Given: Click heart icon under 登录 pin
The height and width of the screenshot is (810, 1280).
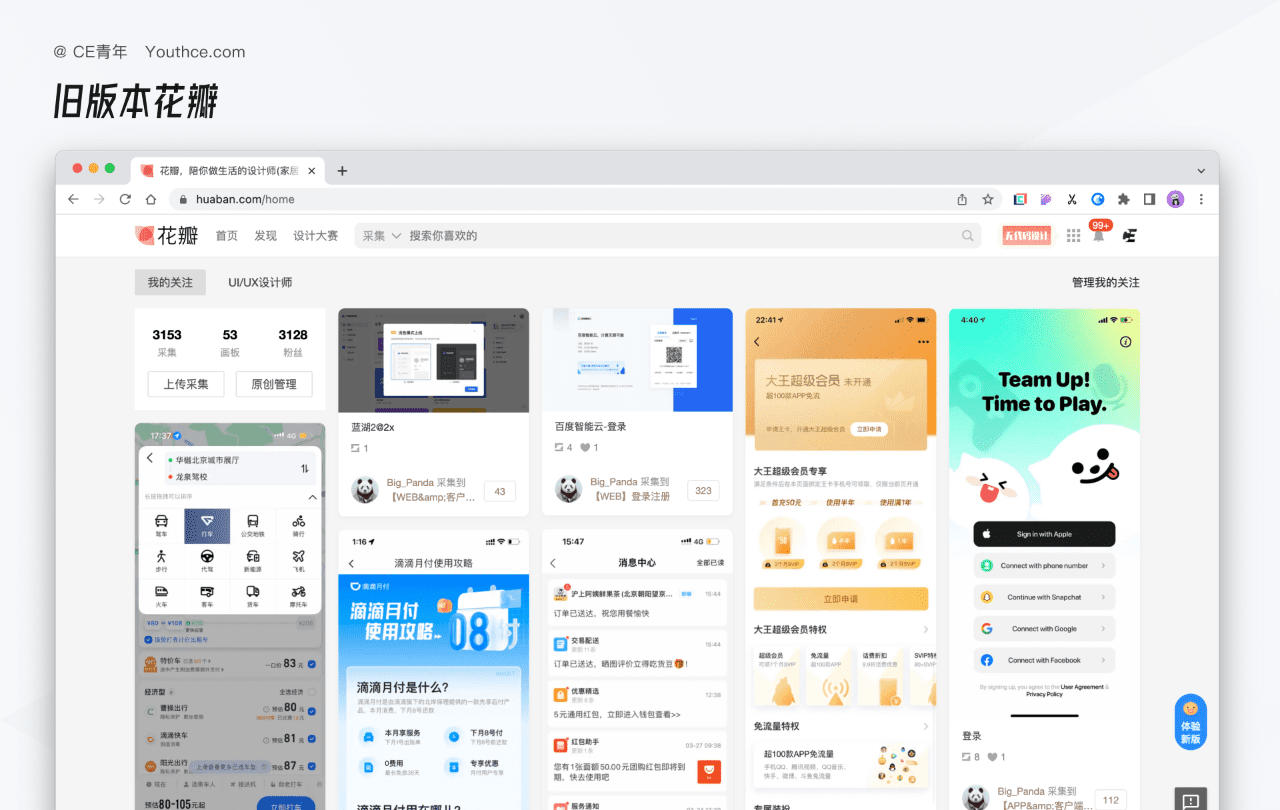Looking at the screenshot, I should (992, 757).
